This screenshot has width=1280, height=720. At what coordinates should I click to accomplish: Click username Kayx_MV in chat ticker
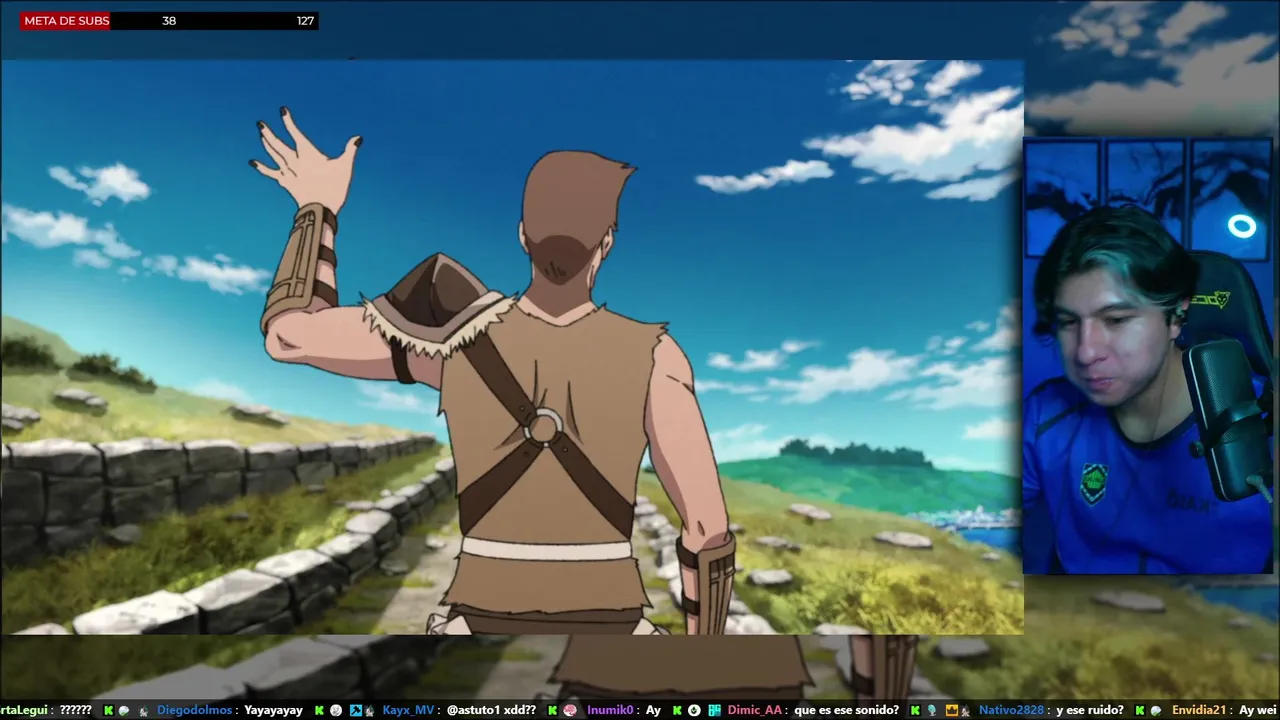(x=408, y=710)
